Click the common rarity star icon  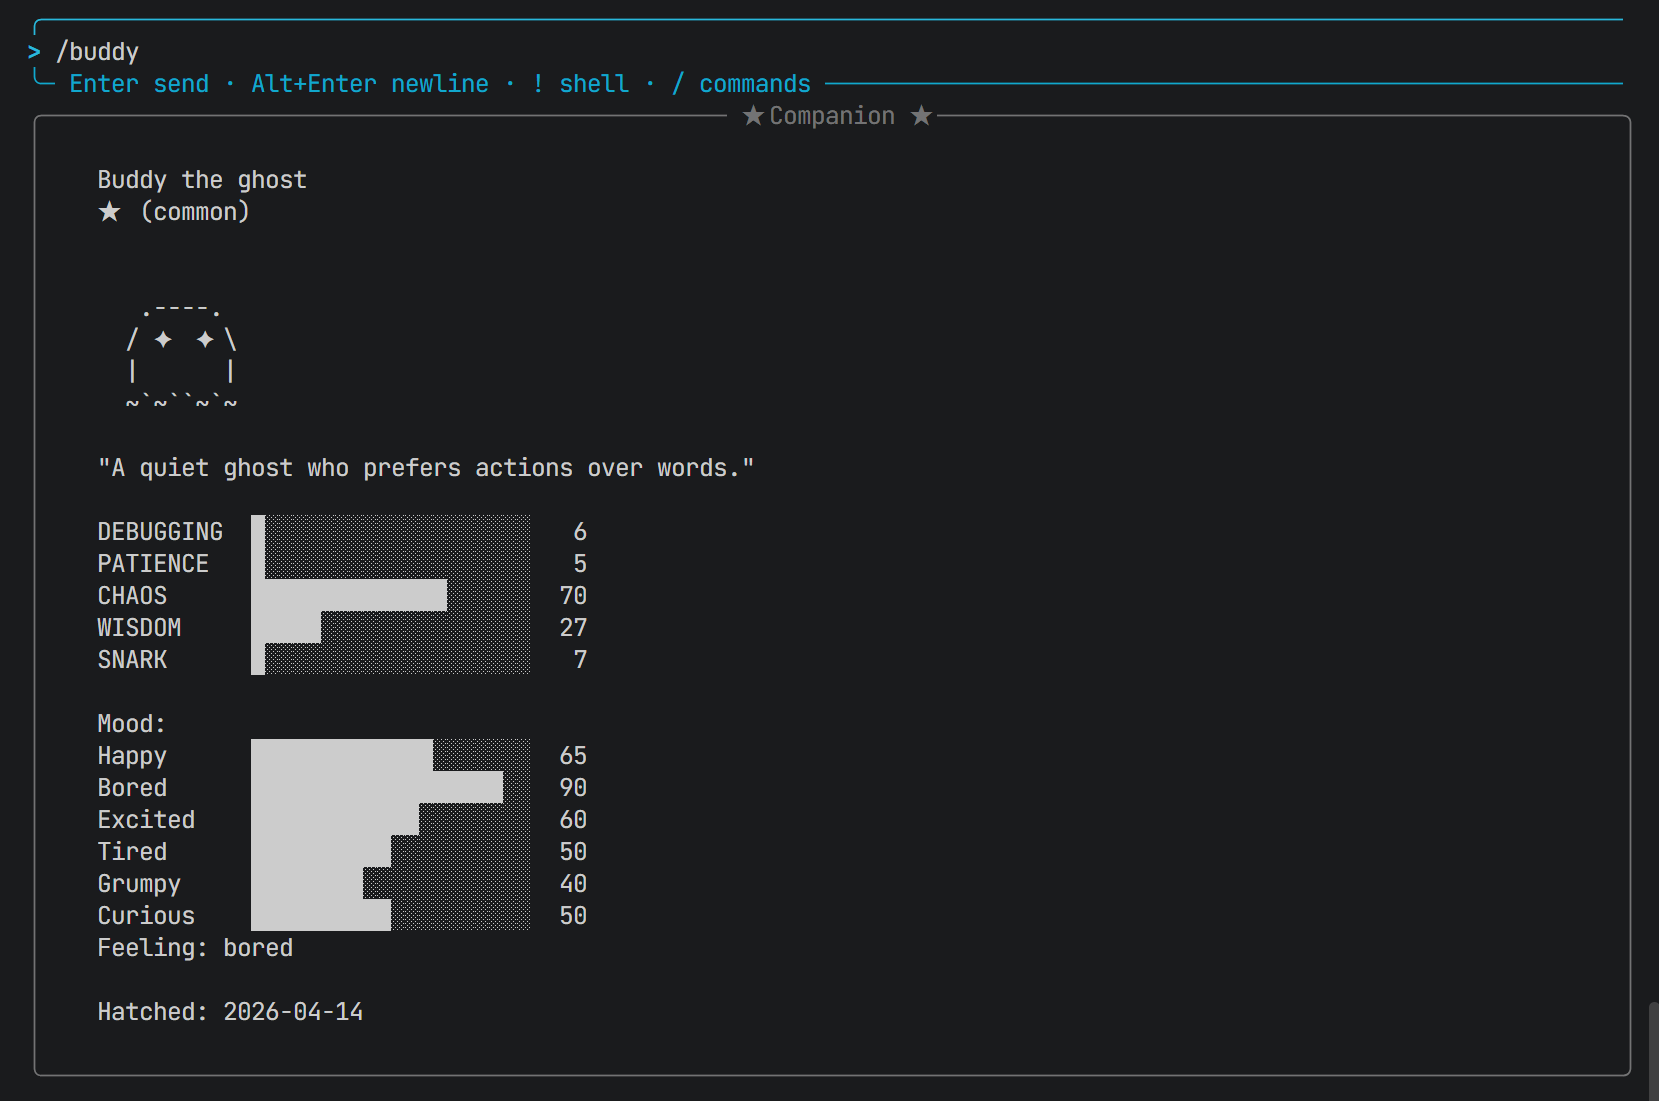click(109, 212)
